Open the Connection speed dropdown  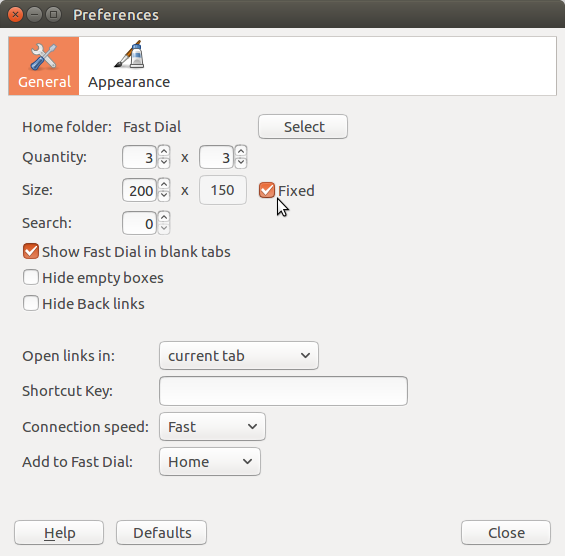(x=212, y=427)
